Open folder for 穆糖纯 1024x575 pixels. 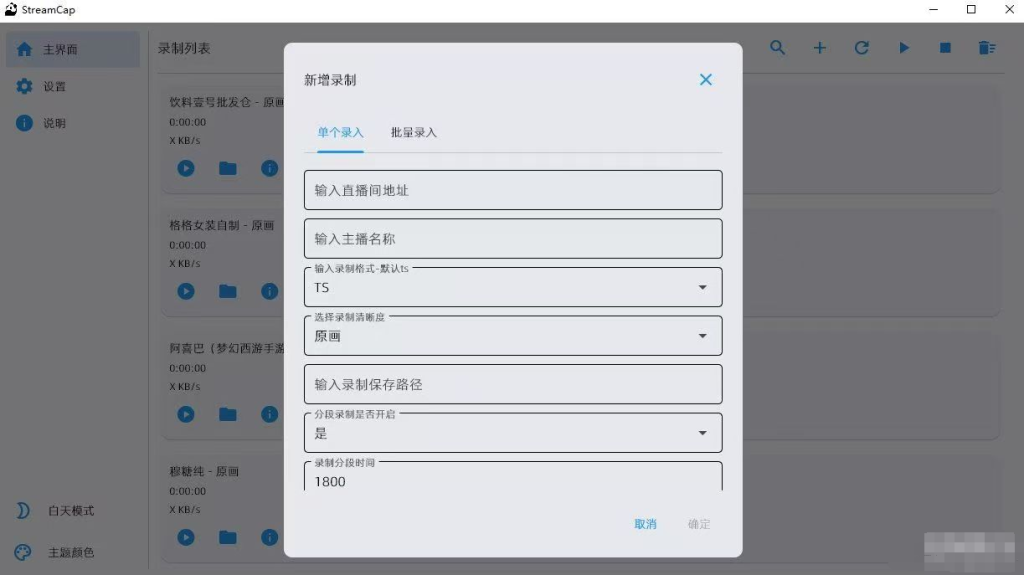(x=227, y=537)
